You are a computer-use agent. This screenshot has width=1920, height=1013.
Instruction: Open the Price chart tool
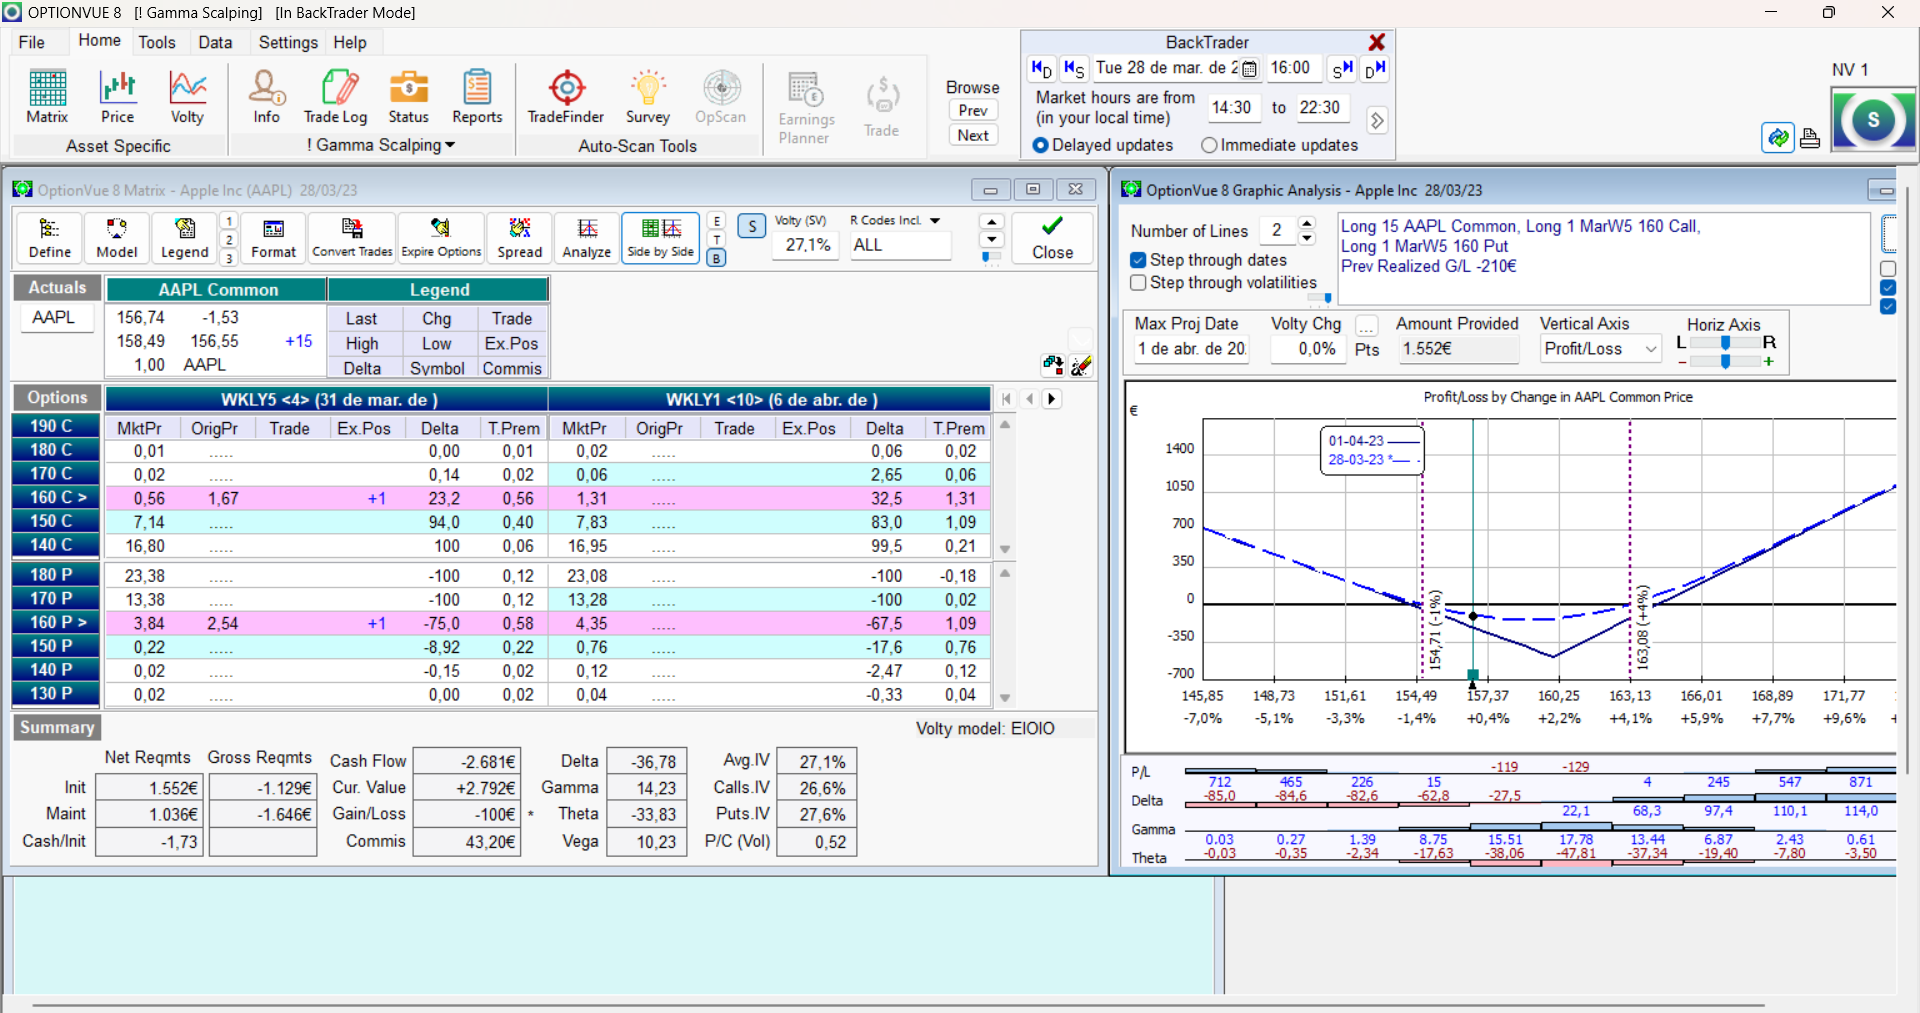pyautogui.click(x=117, y=97)
